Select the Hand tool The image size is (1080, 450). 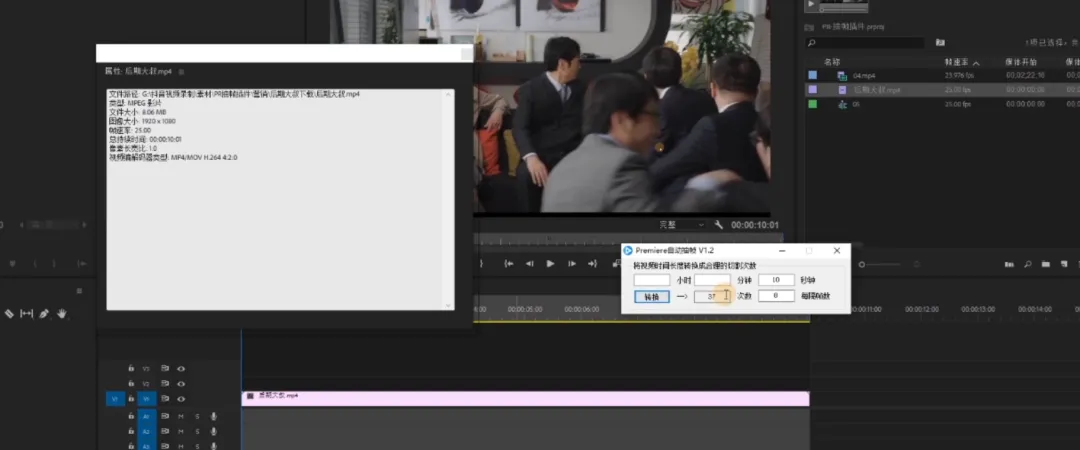62,314
